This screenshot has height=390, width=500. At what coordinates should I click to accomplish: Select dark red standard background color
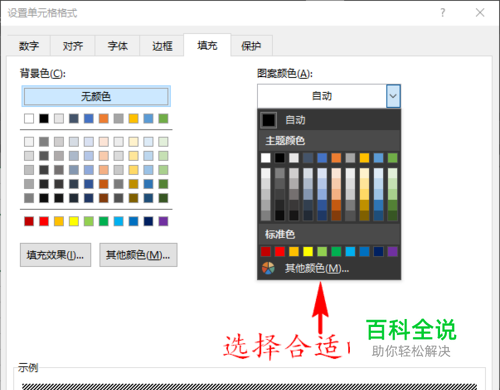29,221
